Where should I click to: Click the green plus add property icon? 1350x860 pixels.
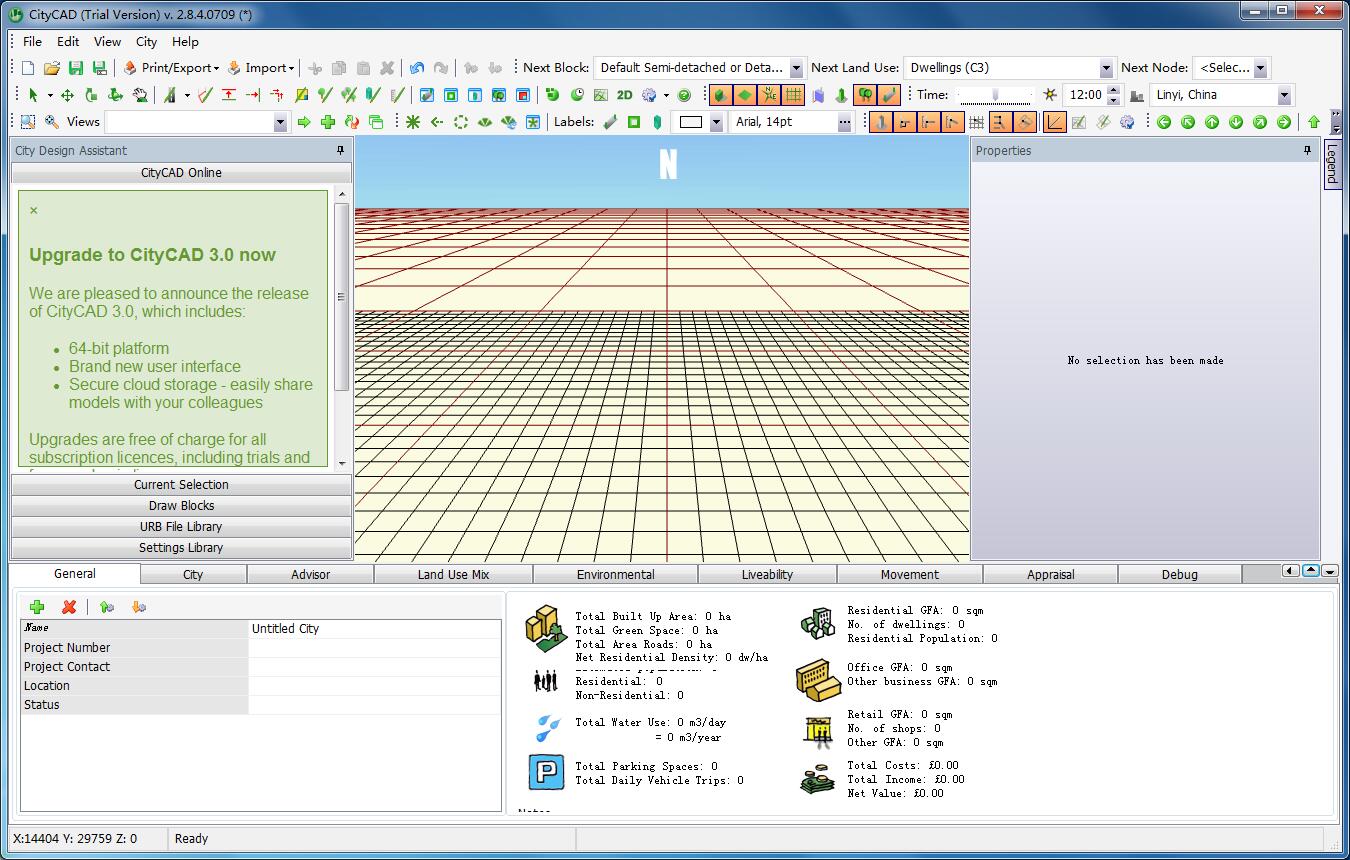pyautogui.click(x=37, y=607)
